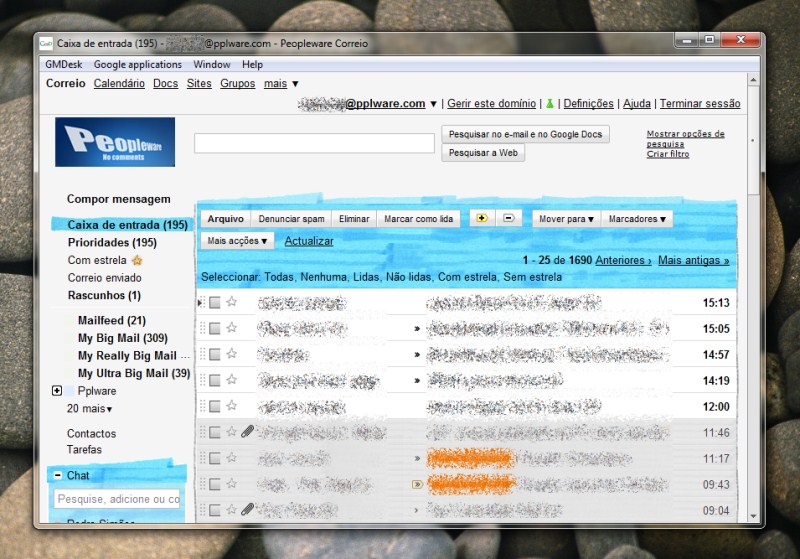
Task: Click the Pesquisar a Web button
Action: pos(483,153)
